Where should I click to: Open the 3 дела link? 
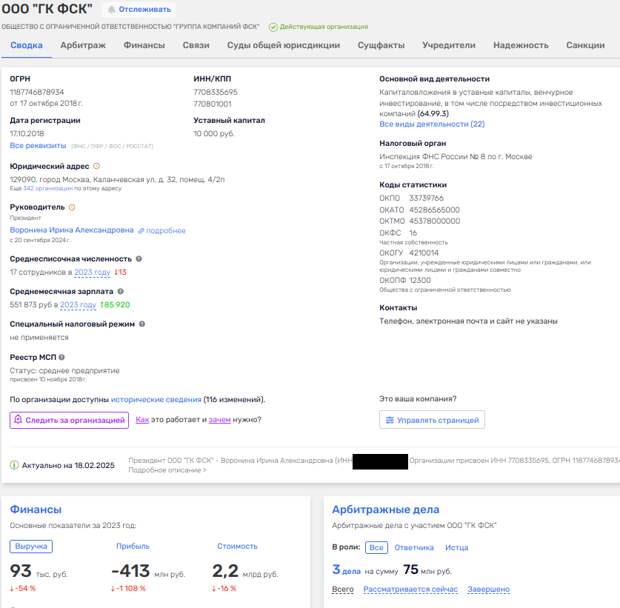(346, 570)
